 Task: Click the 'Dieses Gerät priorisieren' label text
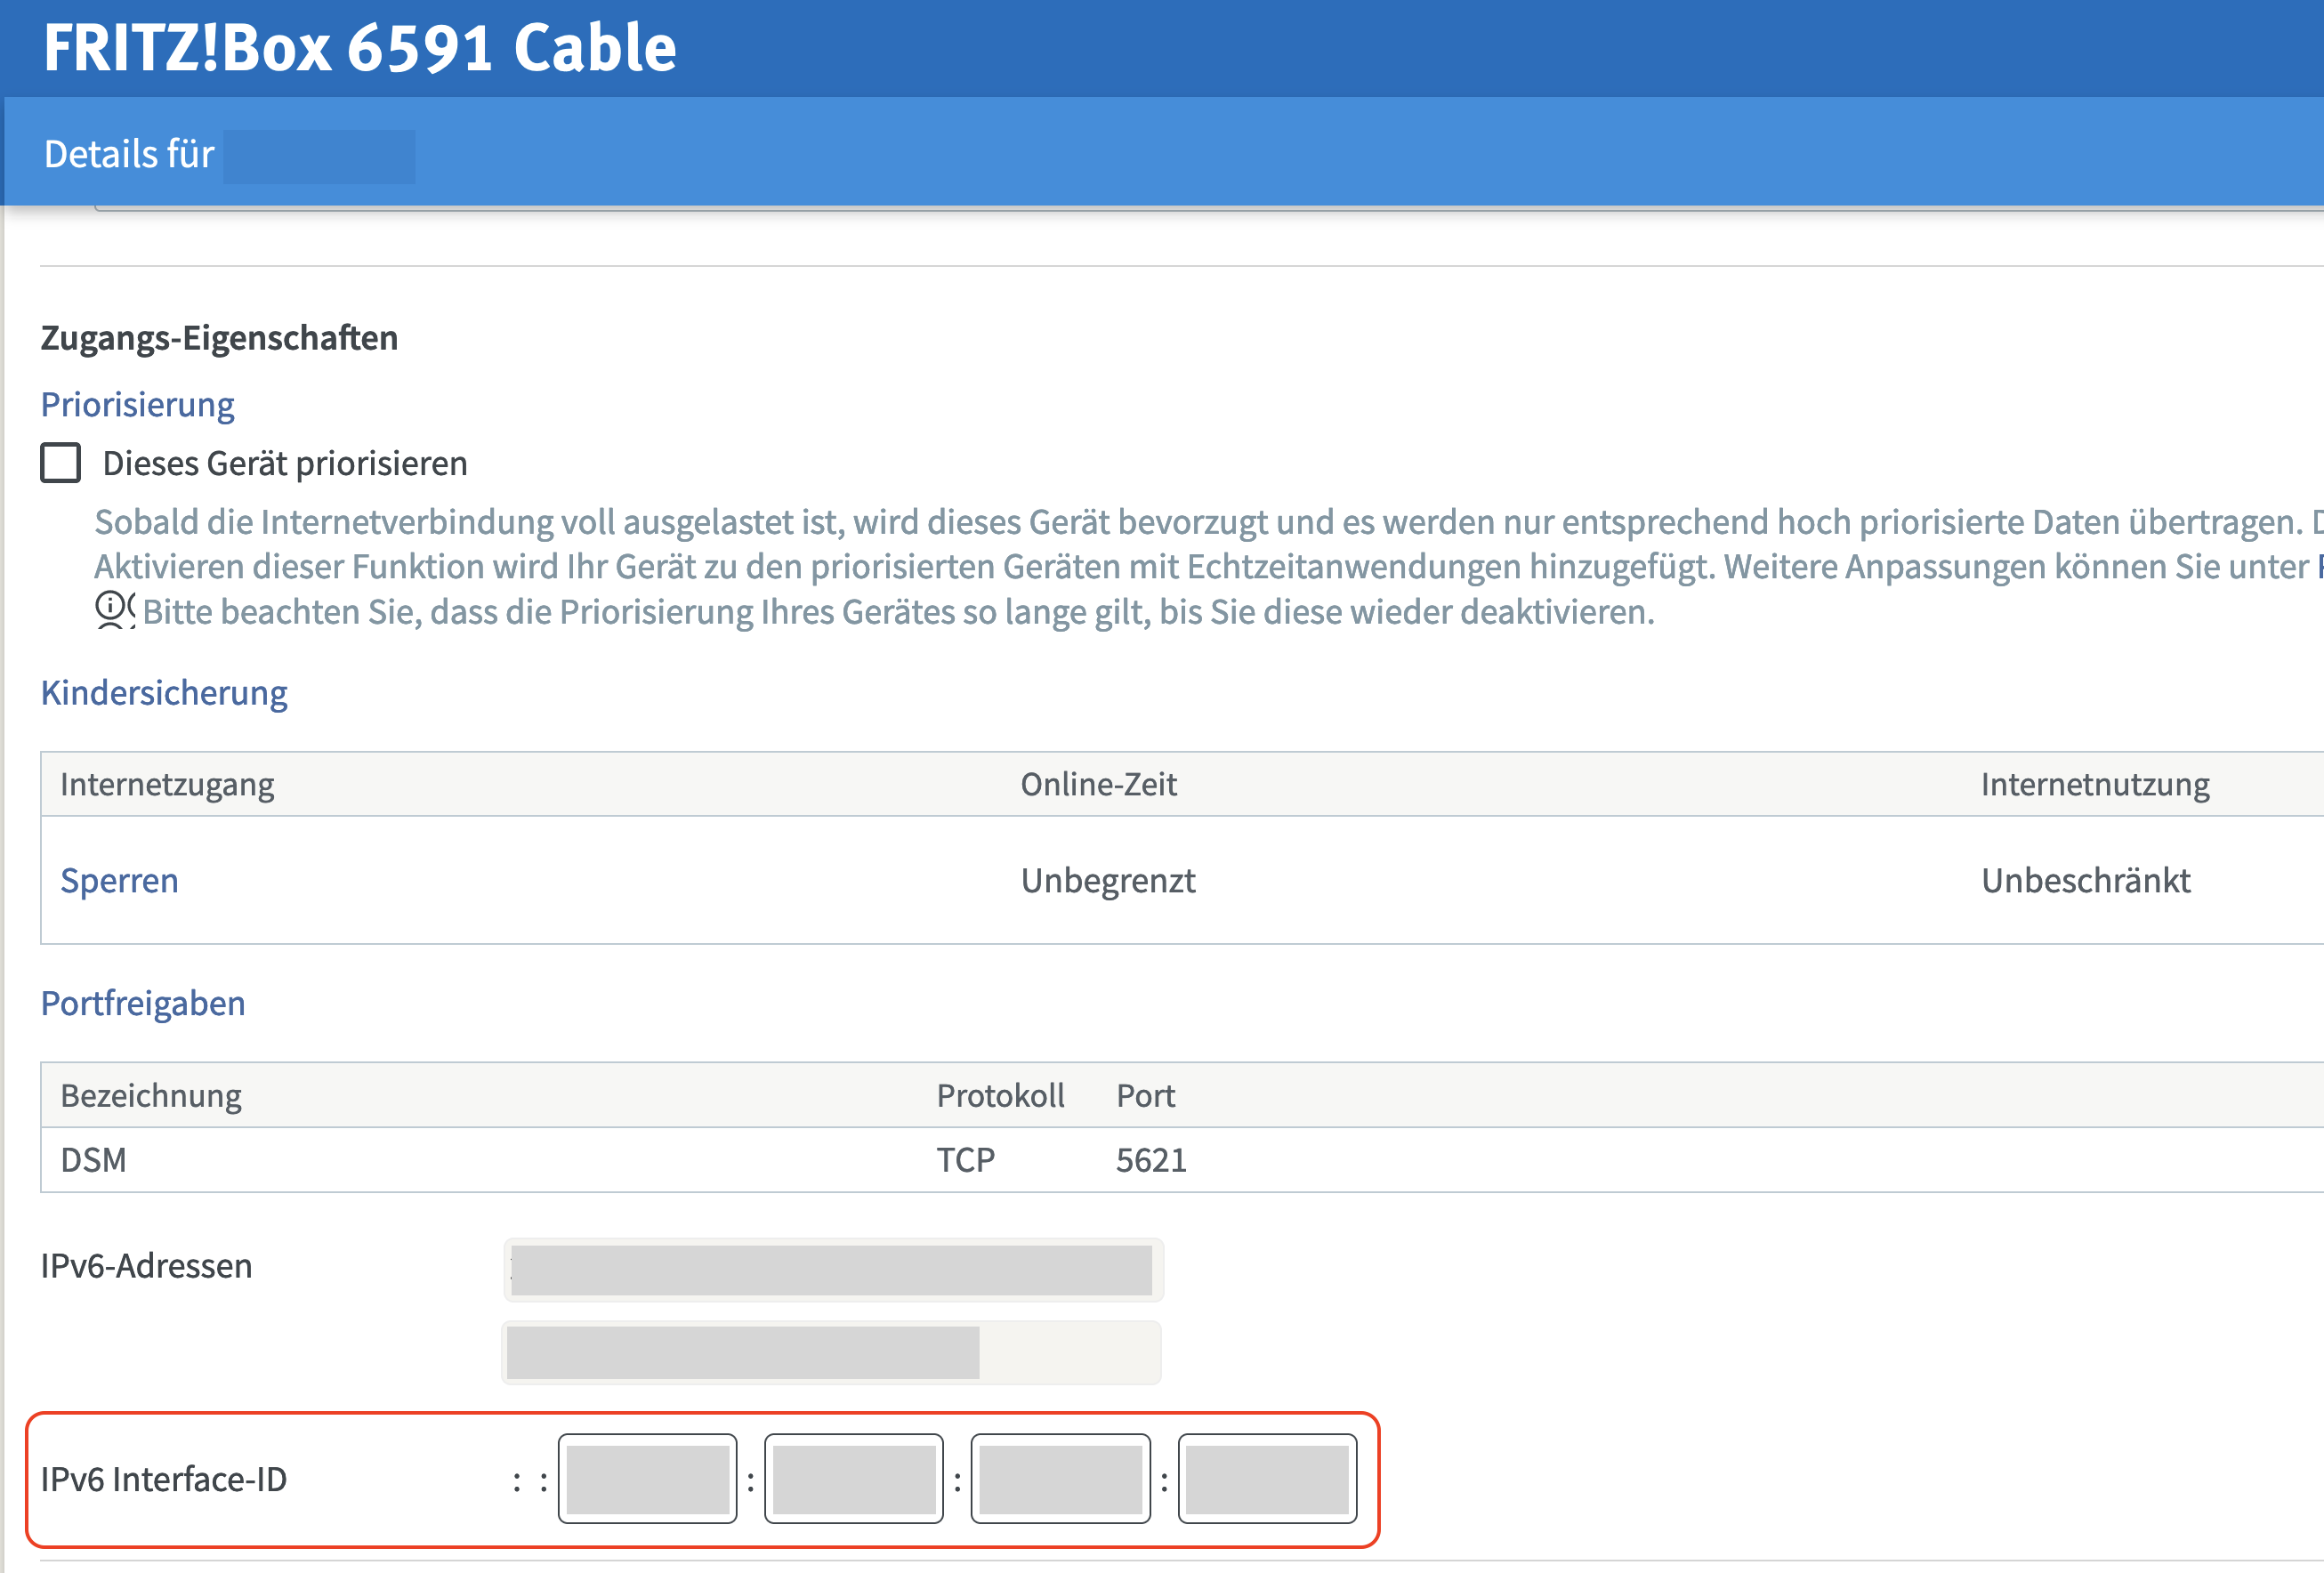click(285, 464)
